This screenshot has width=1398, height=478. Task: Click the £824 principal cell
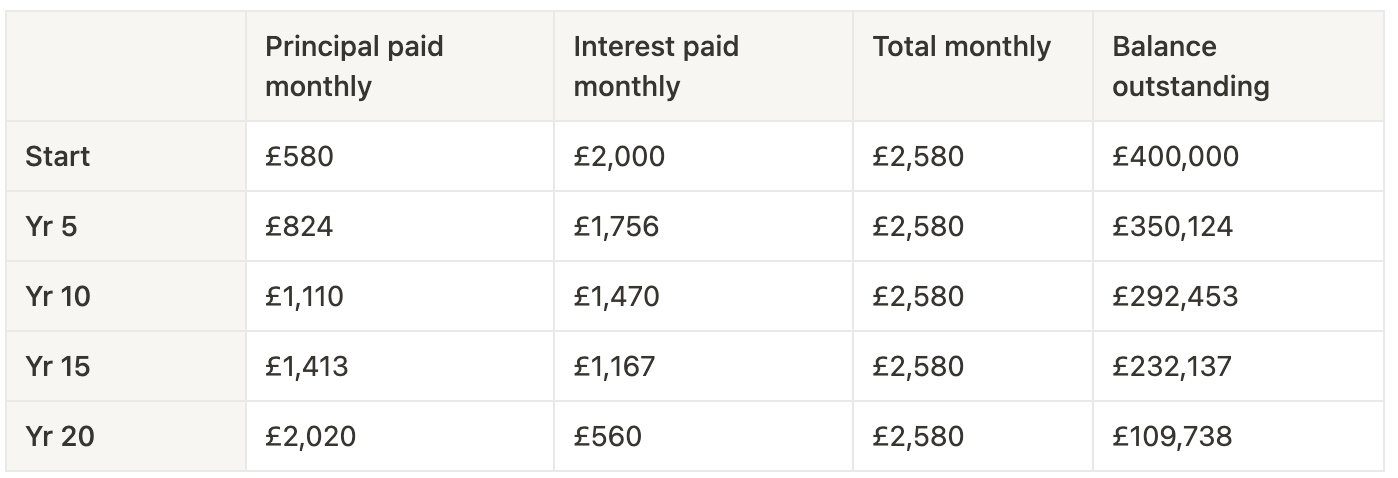(399, 227)
